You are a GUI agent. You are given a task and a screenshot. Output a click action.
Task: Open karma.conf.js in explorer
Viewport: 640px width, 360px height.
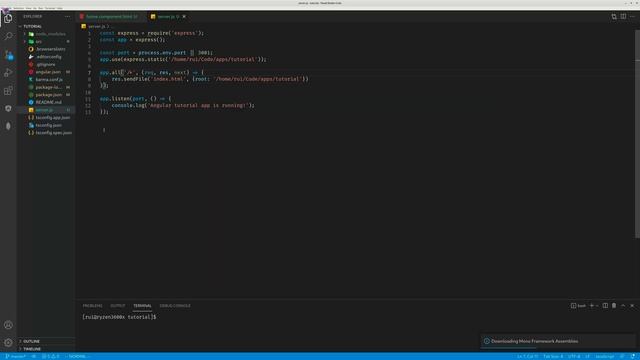pyautogui.click(x=47, y=80)
